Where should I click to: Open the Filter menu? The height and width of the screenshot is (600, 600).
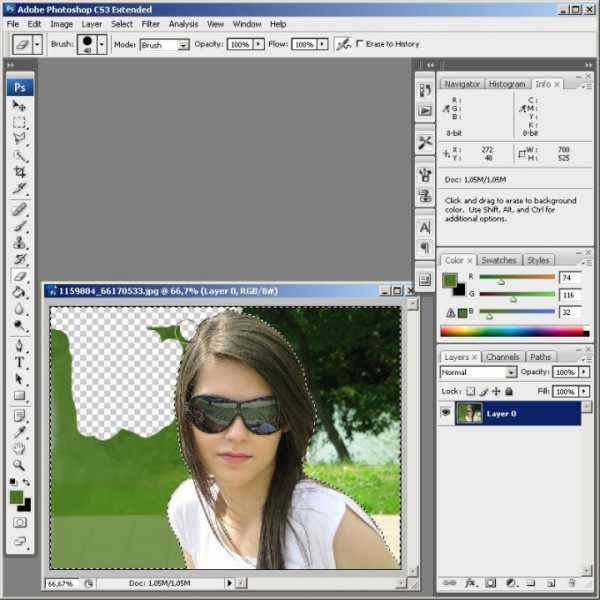pos(150,24)
